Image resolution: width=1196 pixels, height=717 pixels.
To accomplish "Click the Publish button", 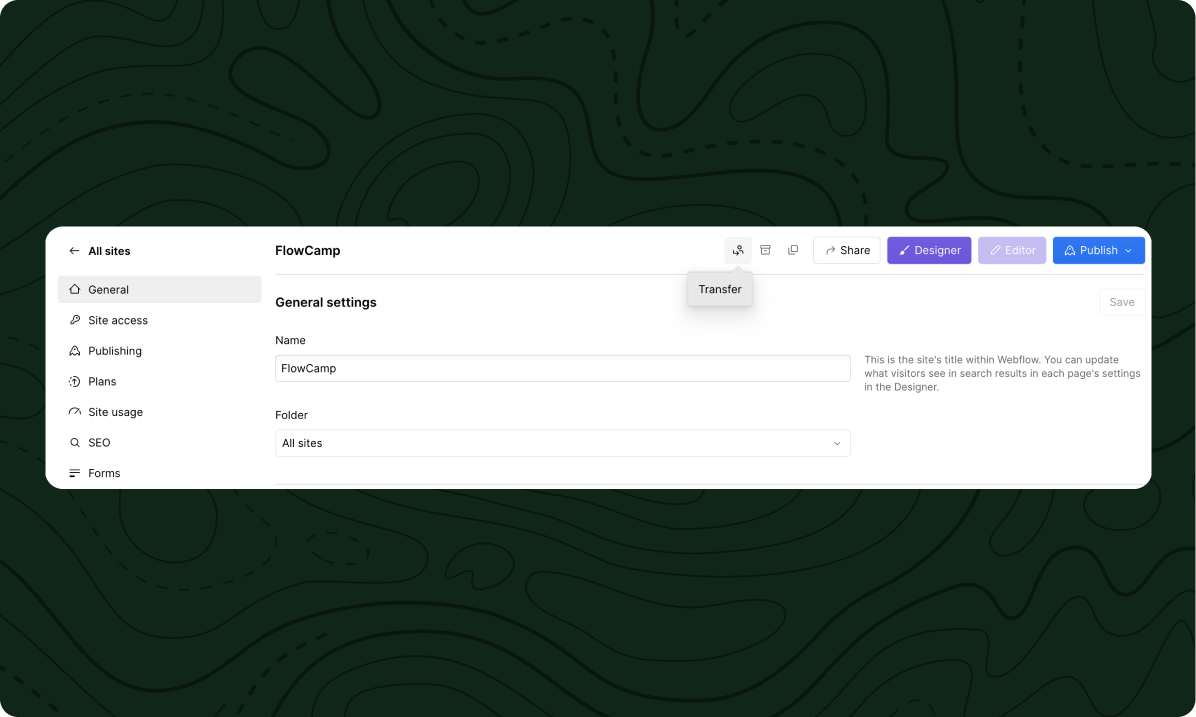I will pos(1098,250).
